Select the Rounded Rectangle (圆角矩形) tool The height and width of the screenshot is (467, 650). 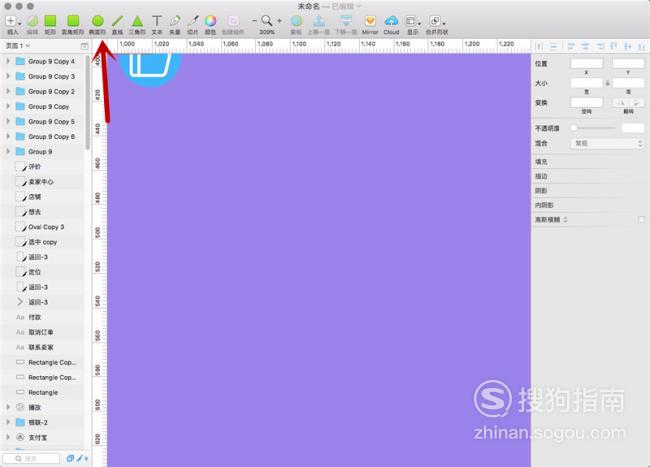(73, 24)
